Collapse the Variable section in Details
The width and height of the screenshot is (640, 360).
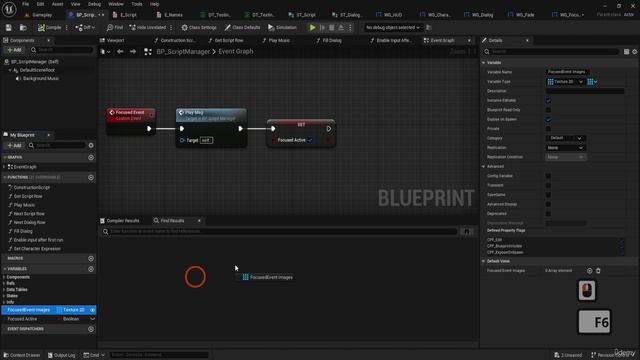point(484,62)
